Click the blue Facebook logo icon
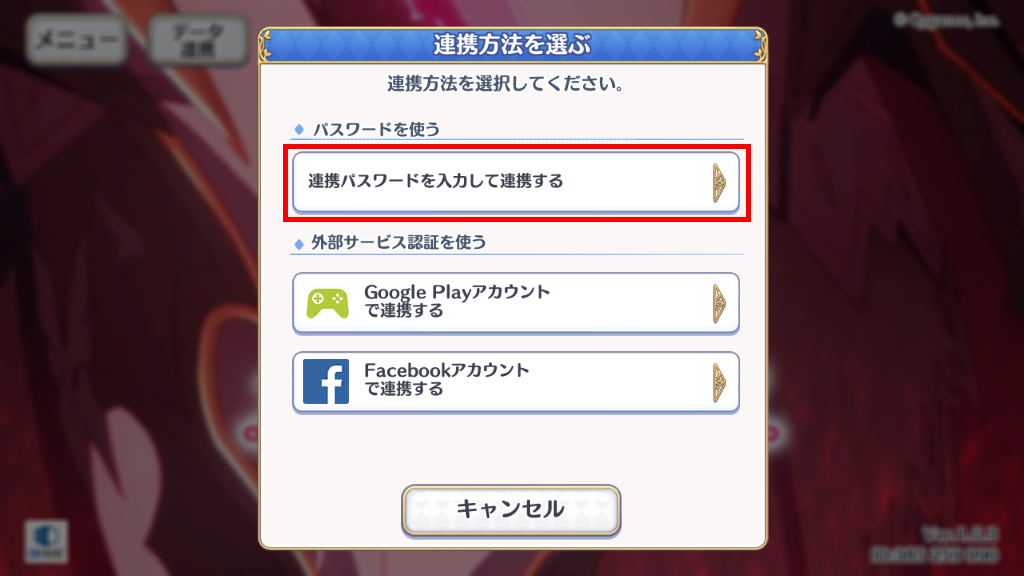Screen dimensions: 1024x576 coord(326,381)
